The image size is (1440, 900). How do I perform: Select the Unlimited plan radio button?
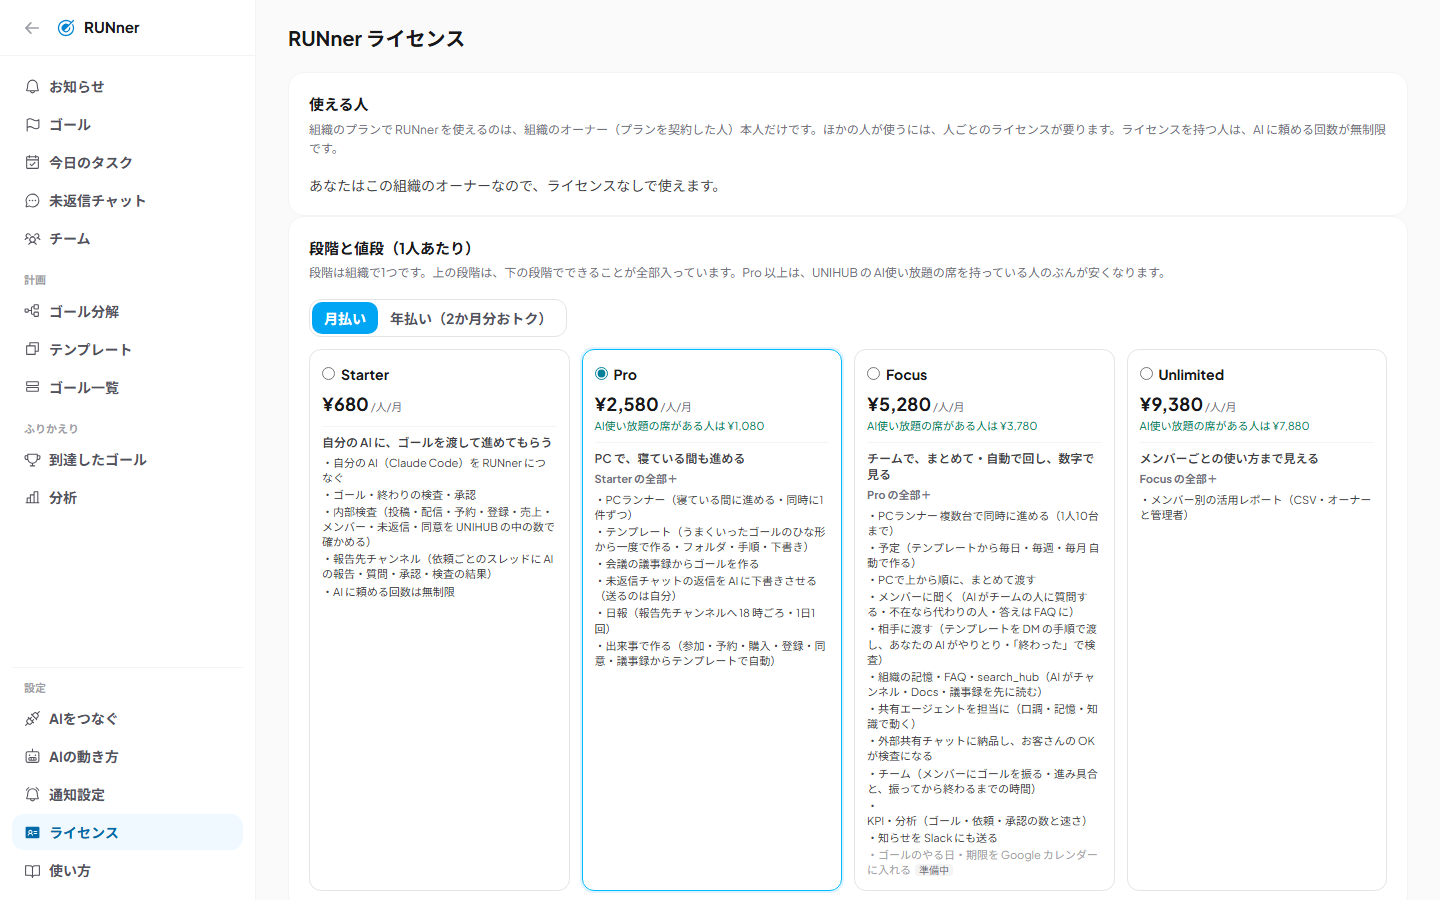[1146, 374]
